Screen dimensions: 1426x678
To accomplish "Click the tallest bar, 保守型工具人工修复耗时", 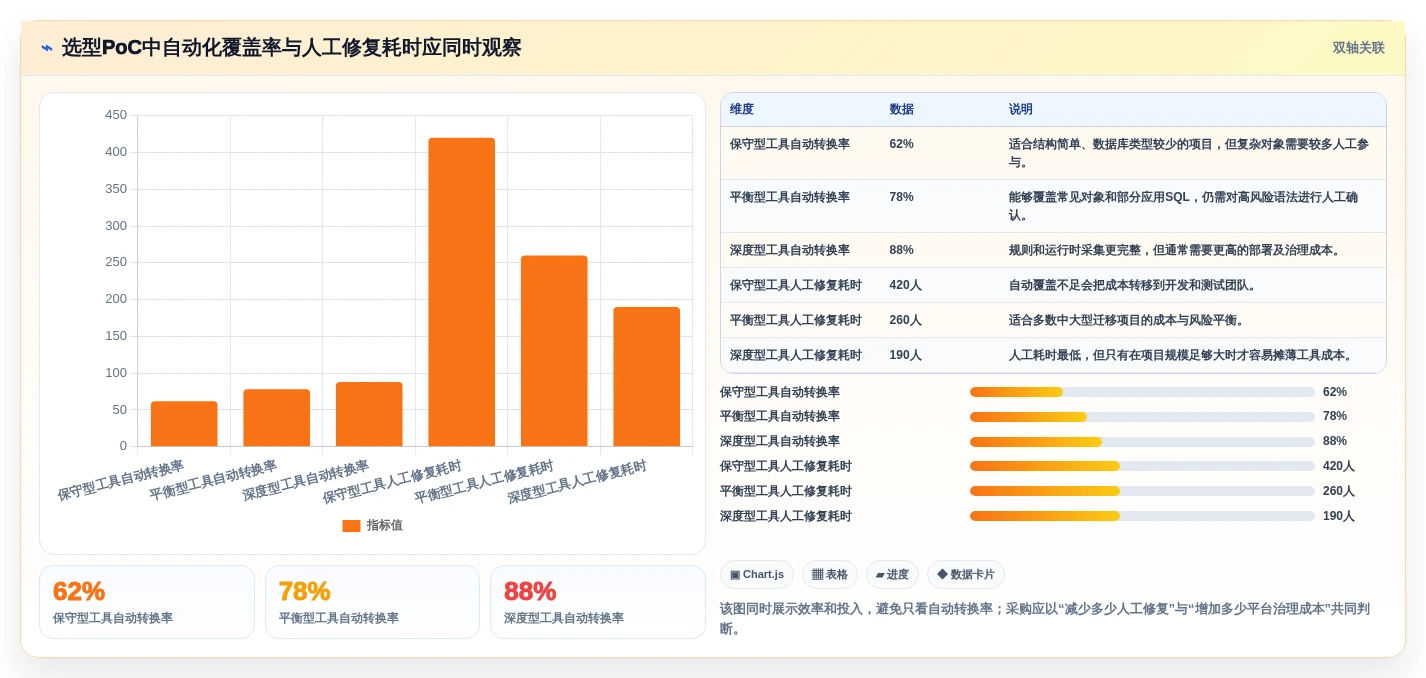I will click(461, 292).
